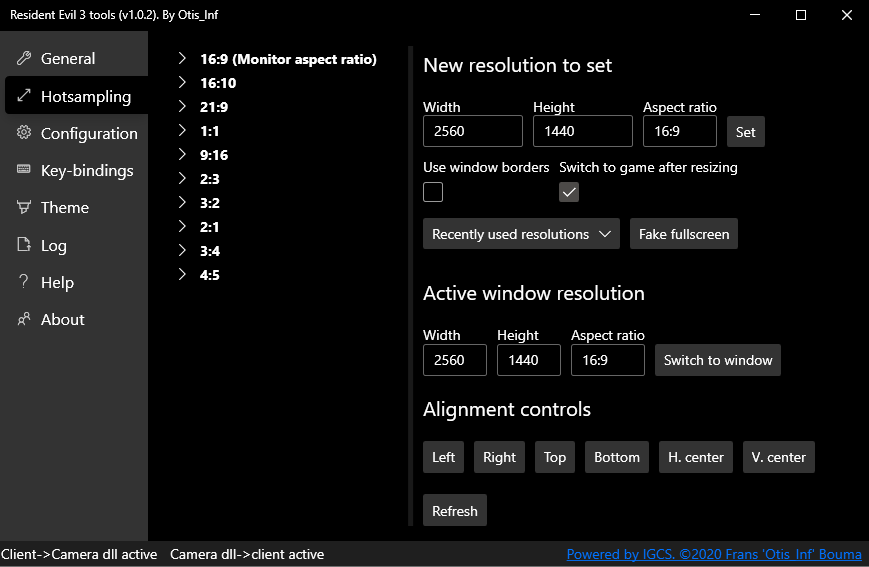Click the Switch to window button
Screen dimensions: 869x567
click(718, 360)
